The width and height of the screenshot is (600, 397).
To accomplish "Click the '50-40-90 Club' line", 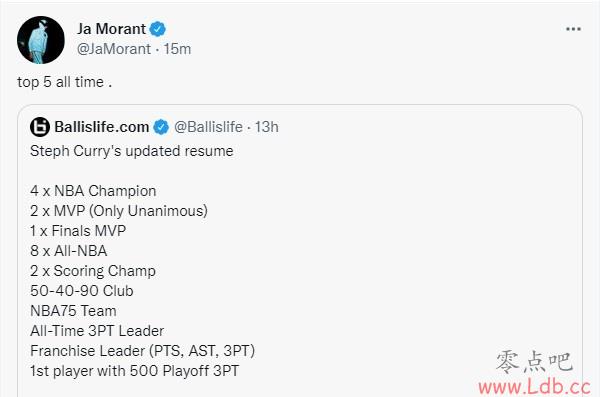I will pyautogui.click(x=82, y=291).
